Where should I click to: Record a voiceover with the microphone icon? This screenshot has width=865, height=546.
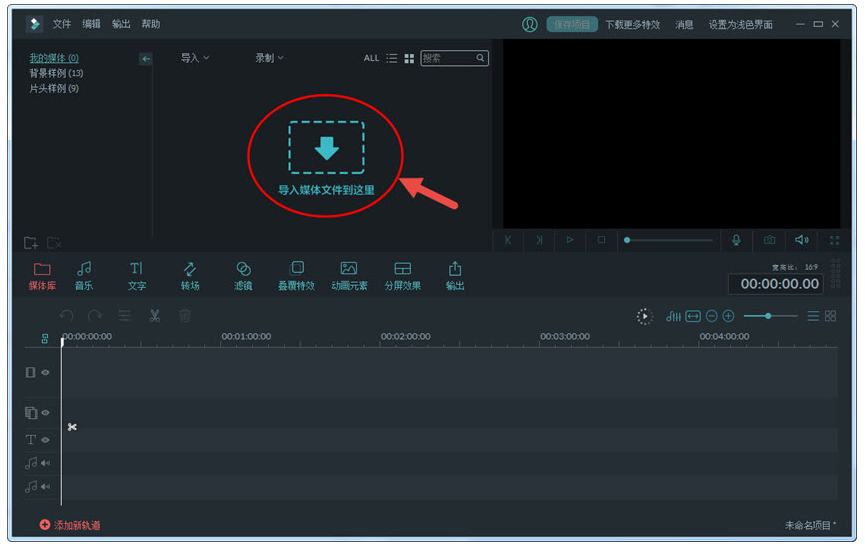(736, 240)
